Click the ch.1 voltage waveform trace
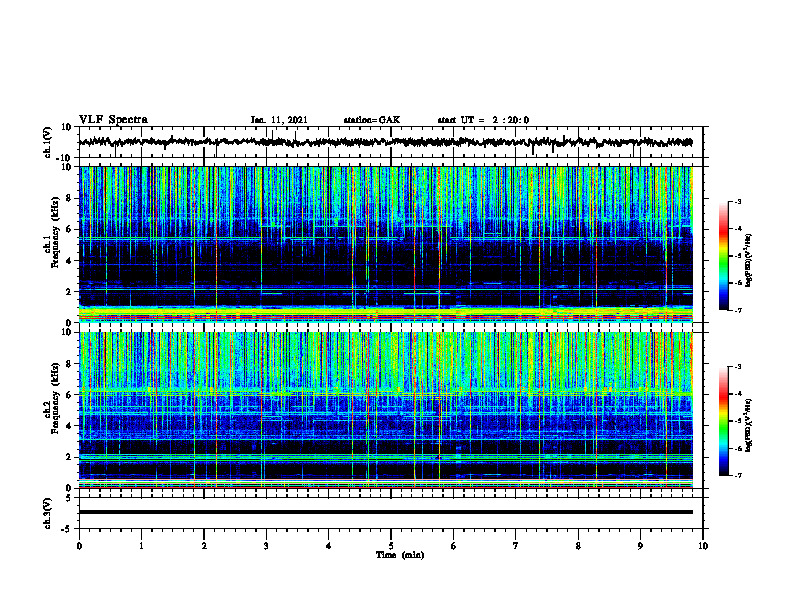The image size is (792, 612). click(385, 142)
